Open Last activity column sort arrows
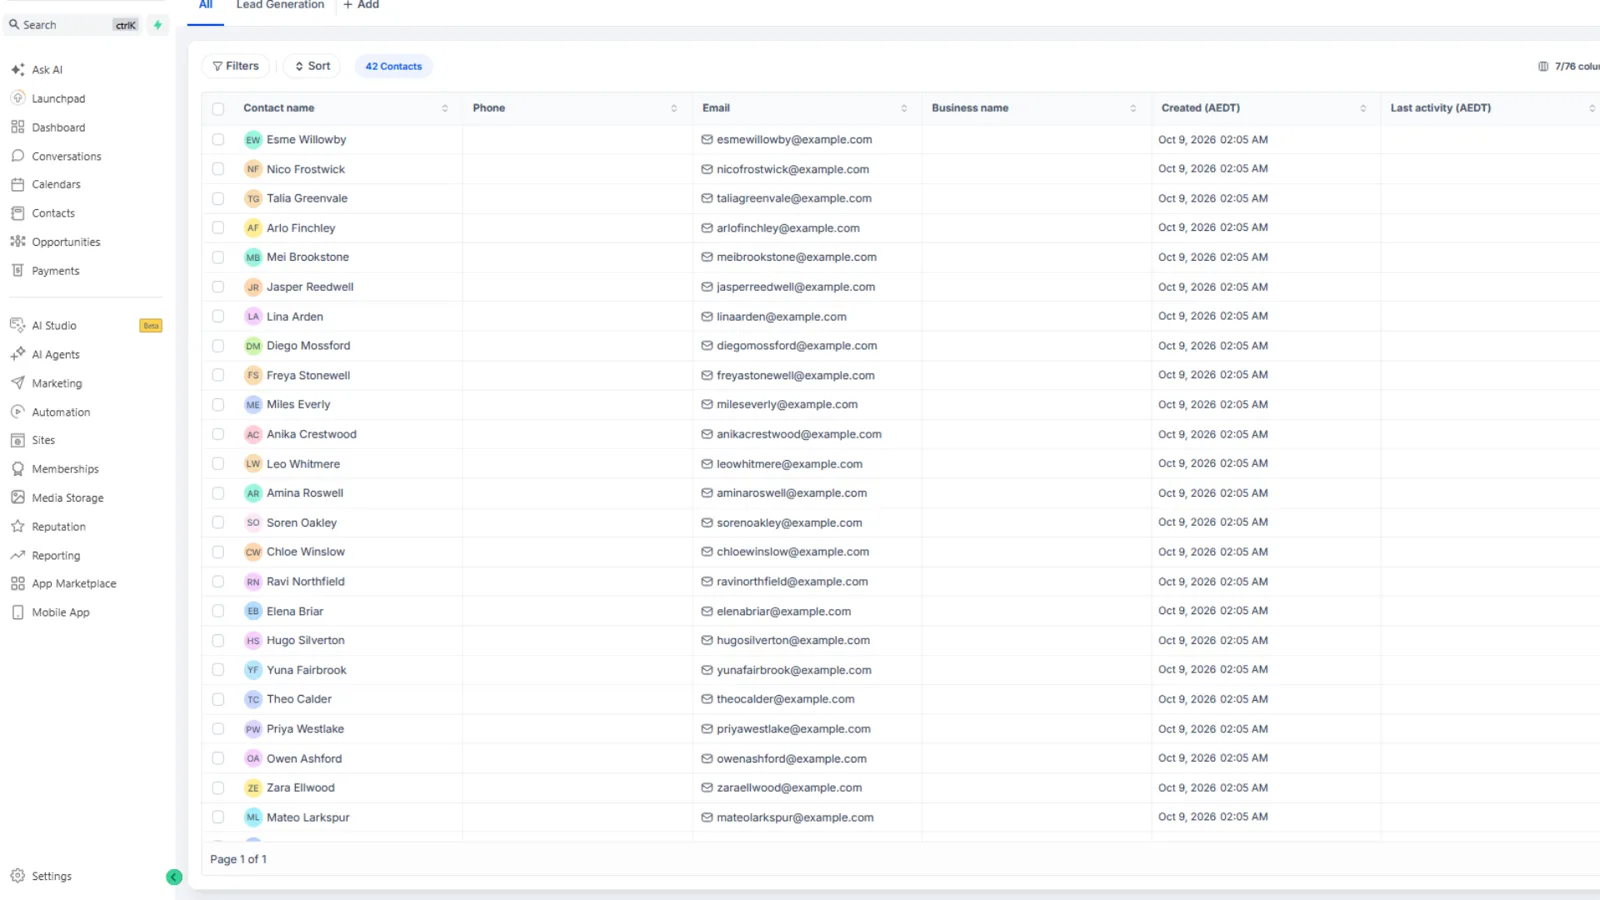The width and height of the screenshot is (1600, 900). (x=1592, y=108)
